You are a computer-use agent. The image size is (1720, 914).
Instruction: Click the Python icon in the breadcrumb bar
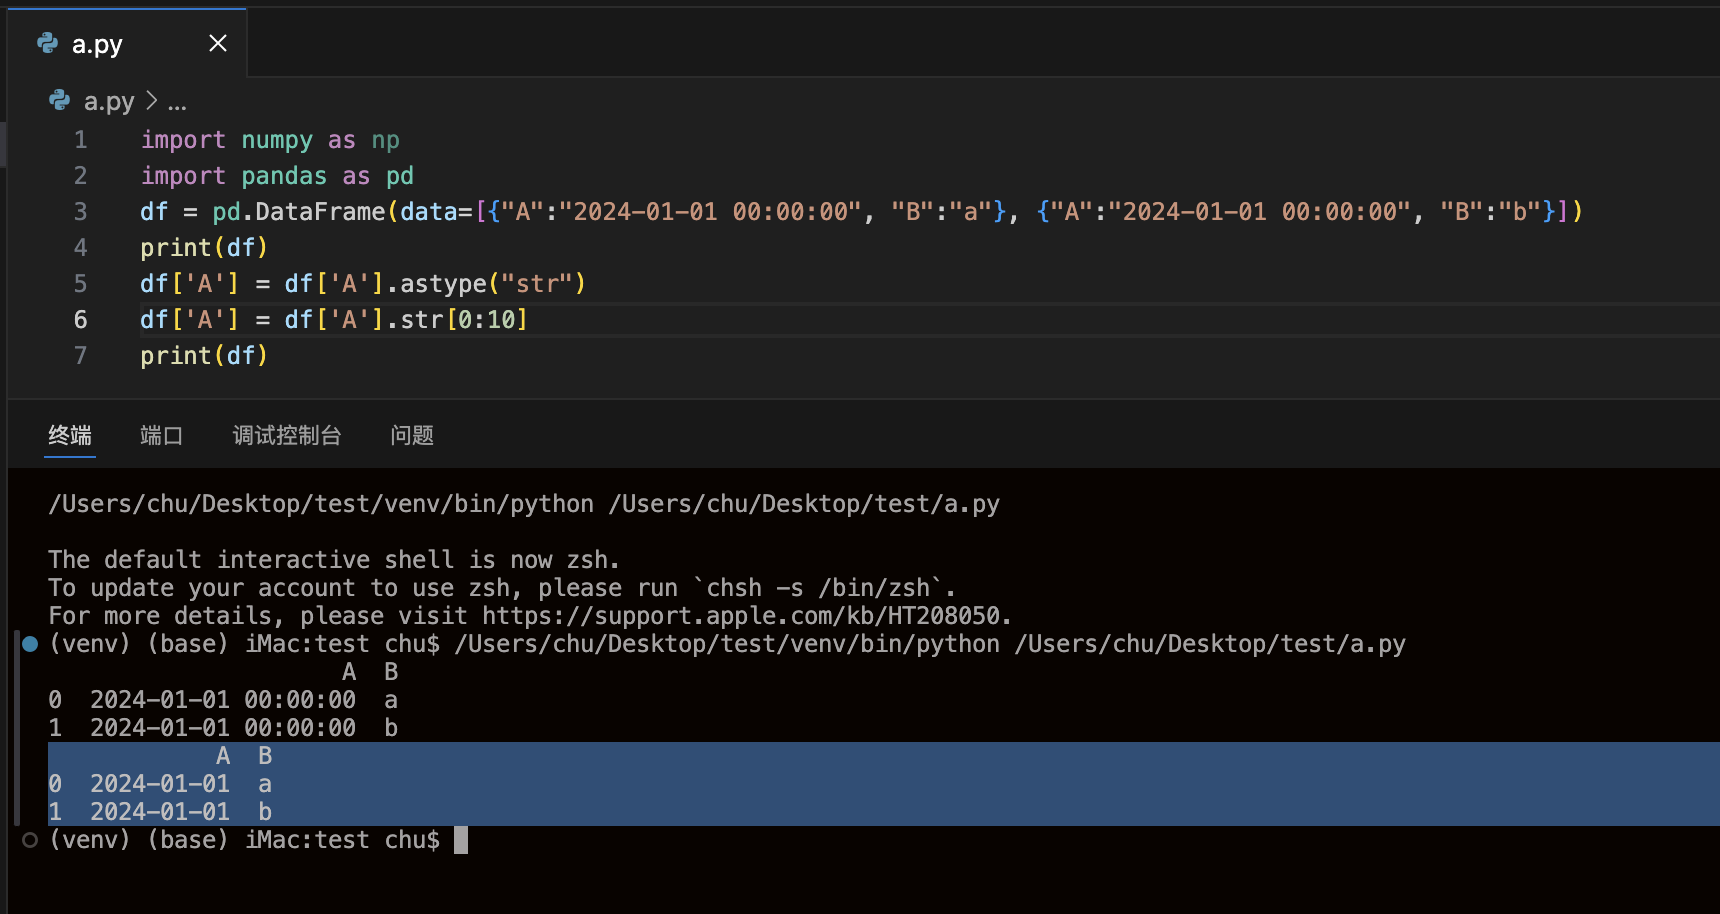point(60,101)
